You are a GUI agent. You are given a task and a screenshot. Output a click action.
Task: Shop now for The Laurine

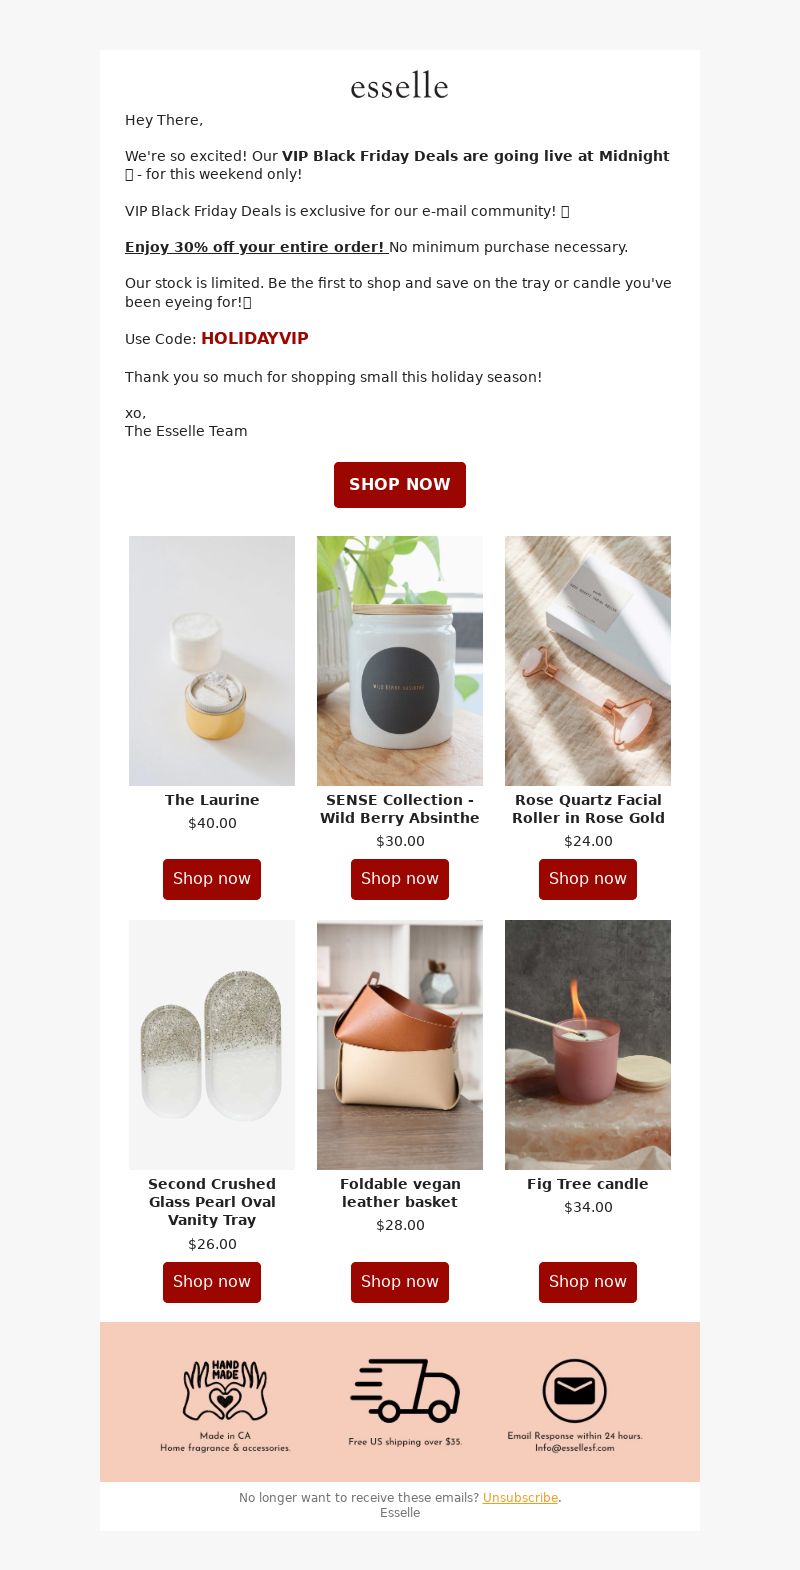point(212,879)
